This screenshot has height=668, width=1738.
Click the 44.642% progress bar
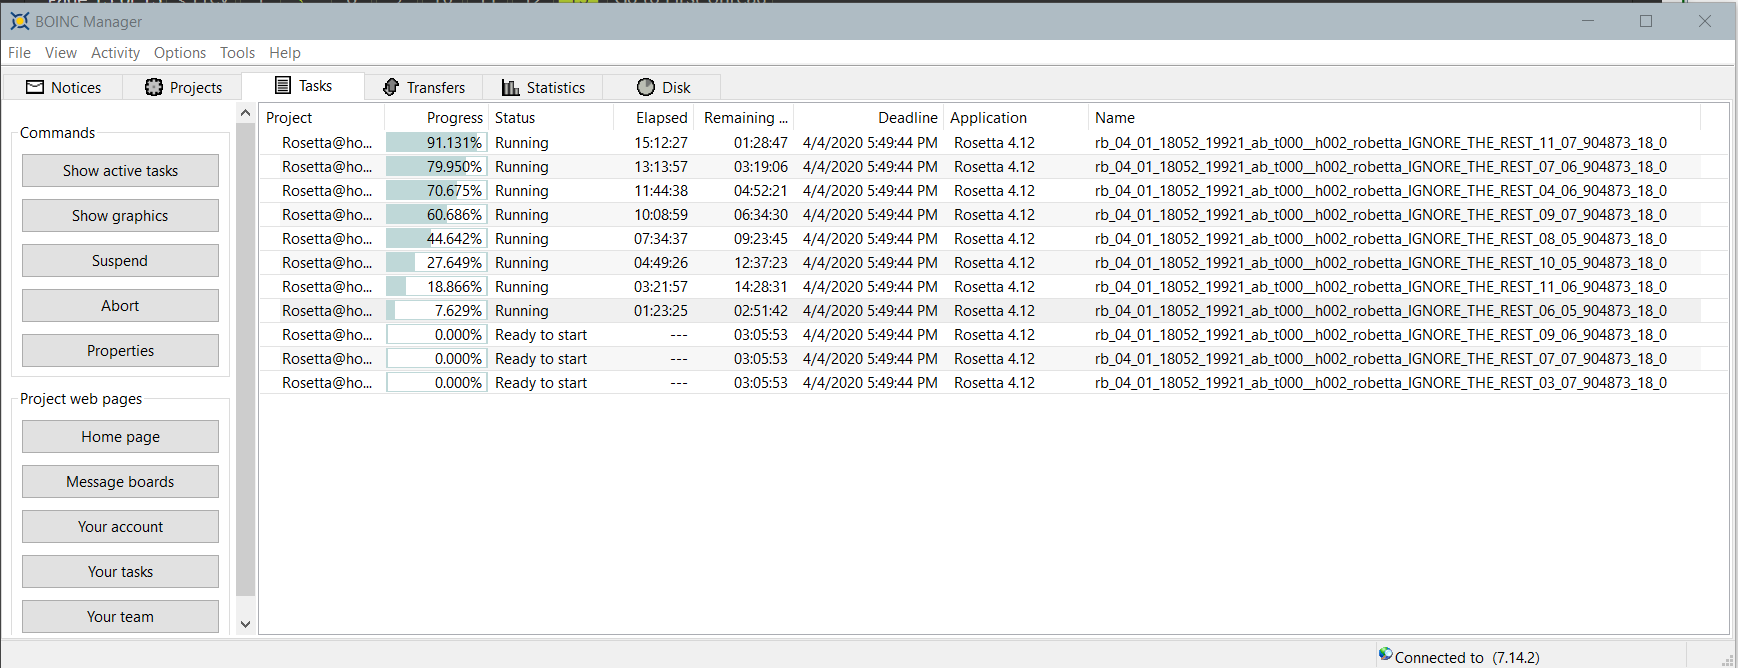pos(436,239)
